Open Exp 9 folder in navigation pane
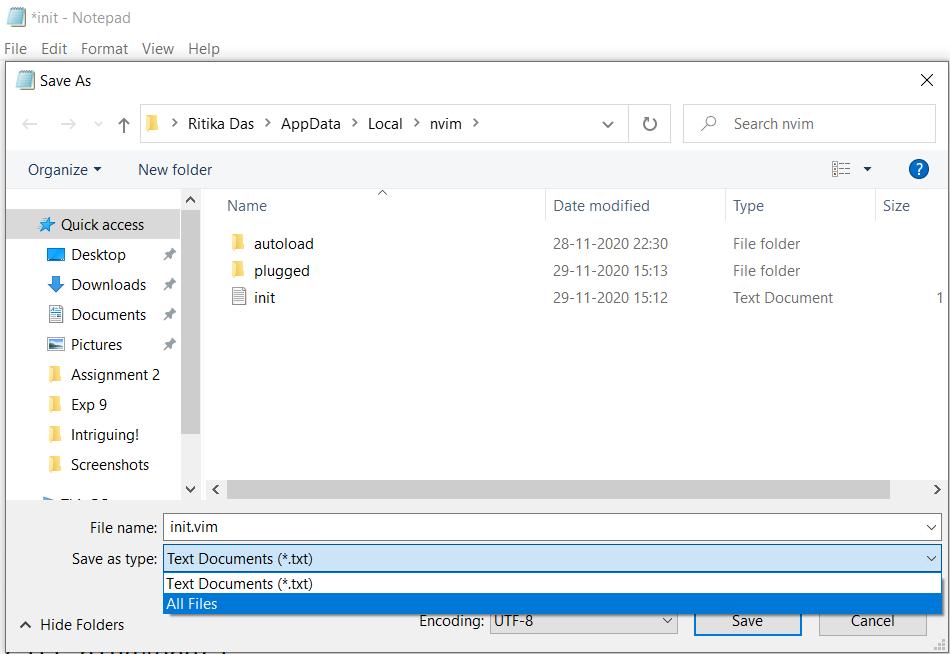 pyautogui.click(x=88, y=404)
